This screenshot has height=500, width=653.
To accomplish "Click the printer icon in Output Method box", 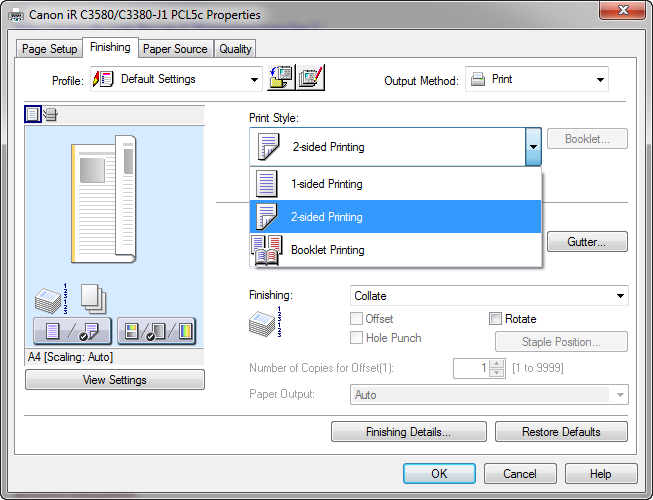I will pyautogui.click(x=478, y=79).
